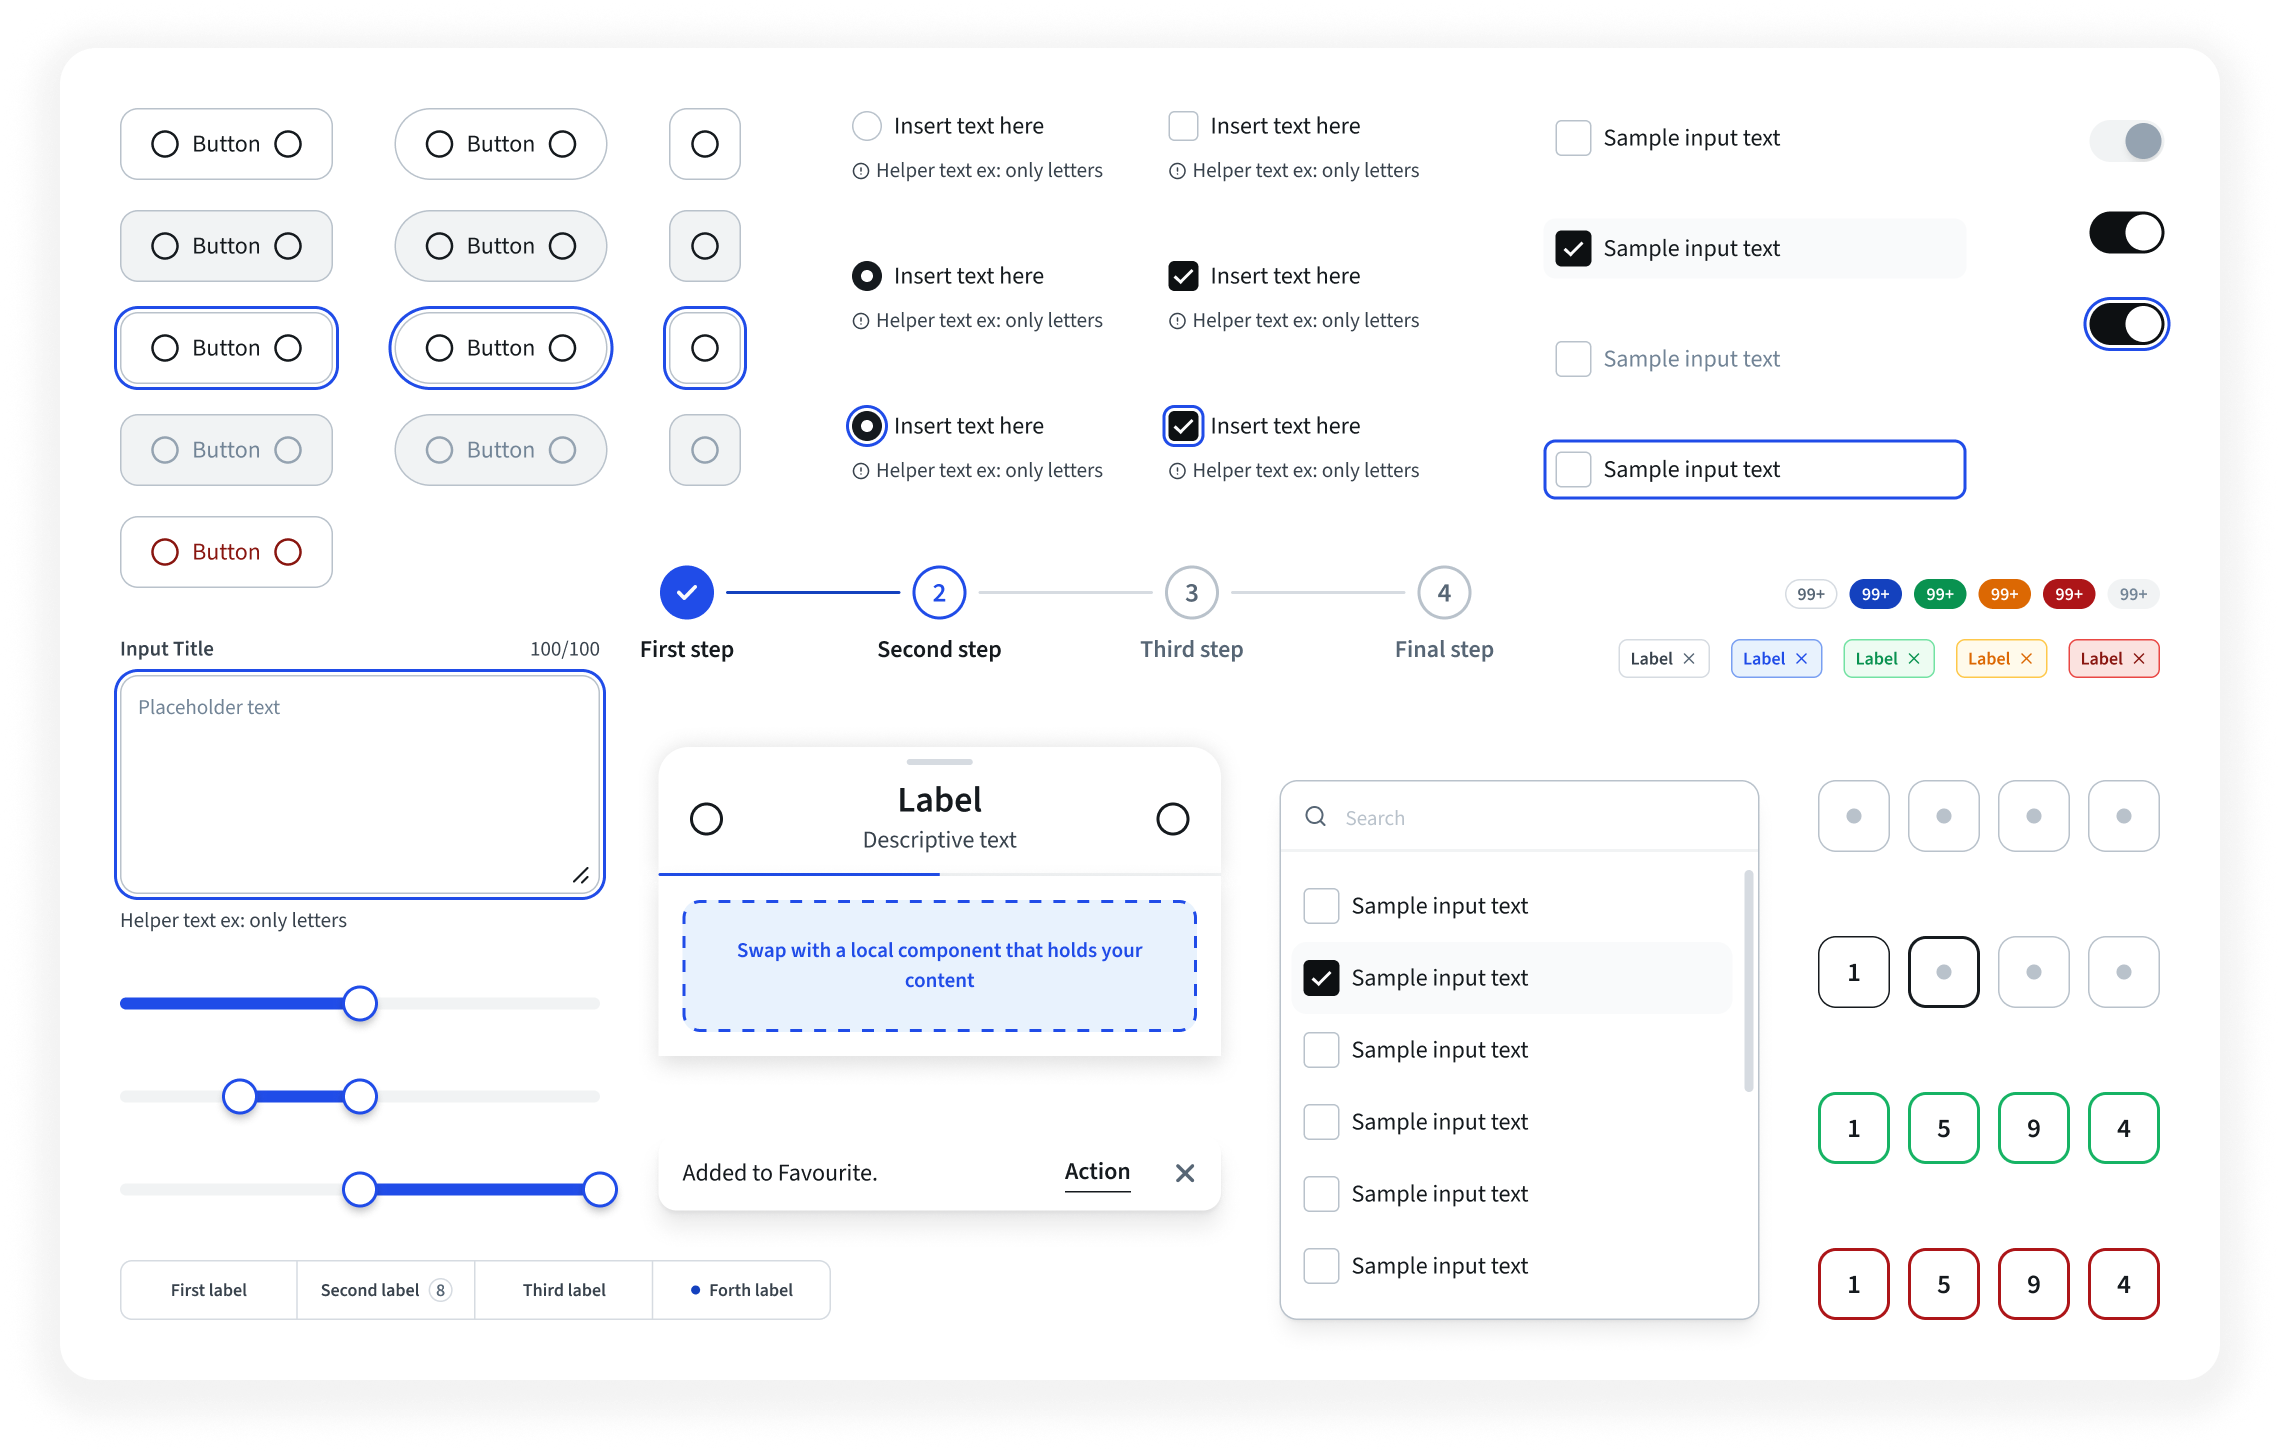The height and width of the screenshot is (1452, 2280).
Task: Click the single-handle slider thumb
Action: tap(360, 1003)
